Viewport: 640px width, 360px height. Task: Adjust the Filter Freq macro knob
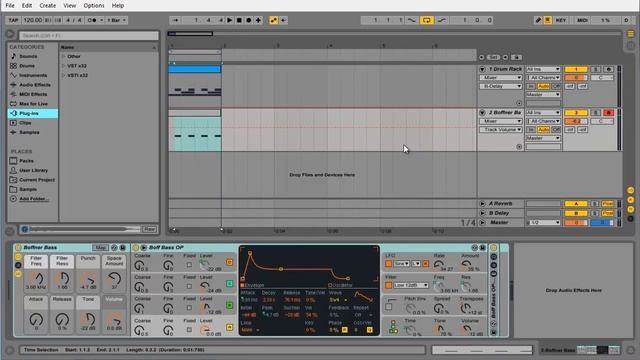pos(36,279)
